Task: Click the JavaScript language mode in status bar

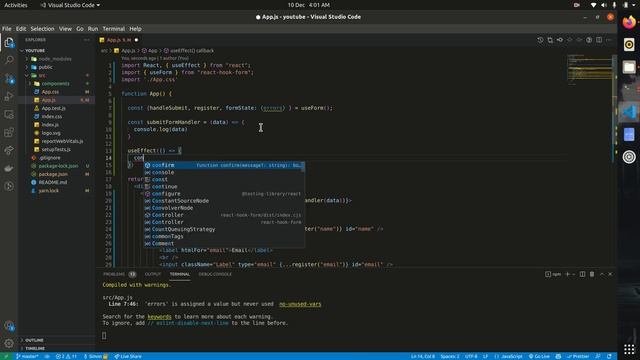Action: (x=509, y=356)
